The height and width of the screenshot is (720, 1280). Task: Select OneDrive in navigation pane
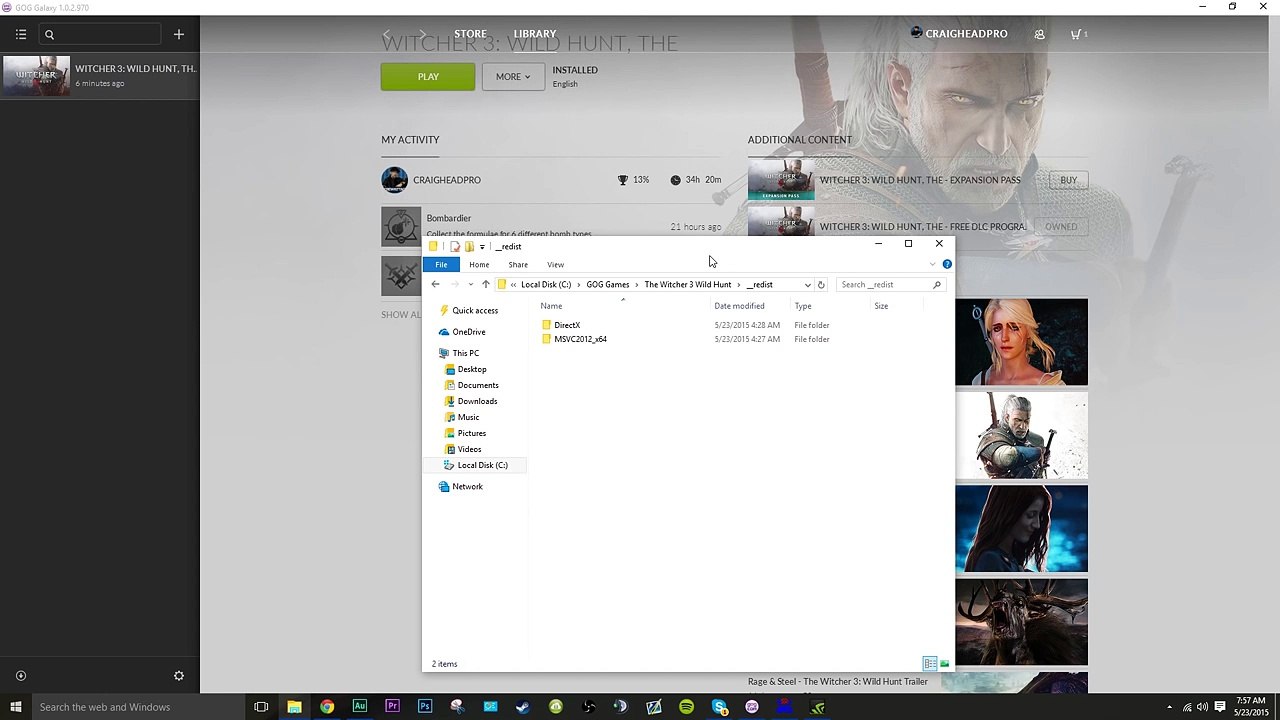coord(468,332)
